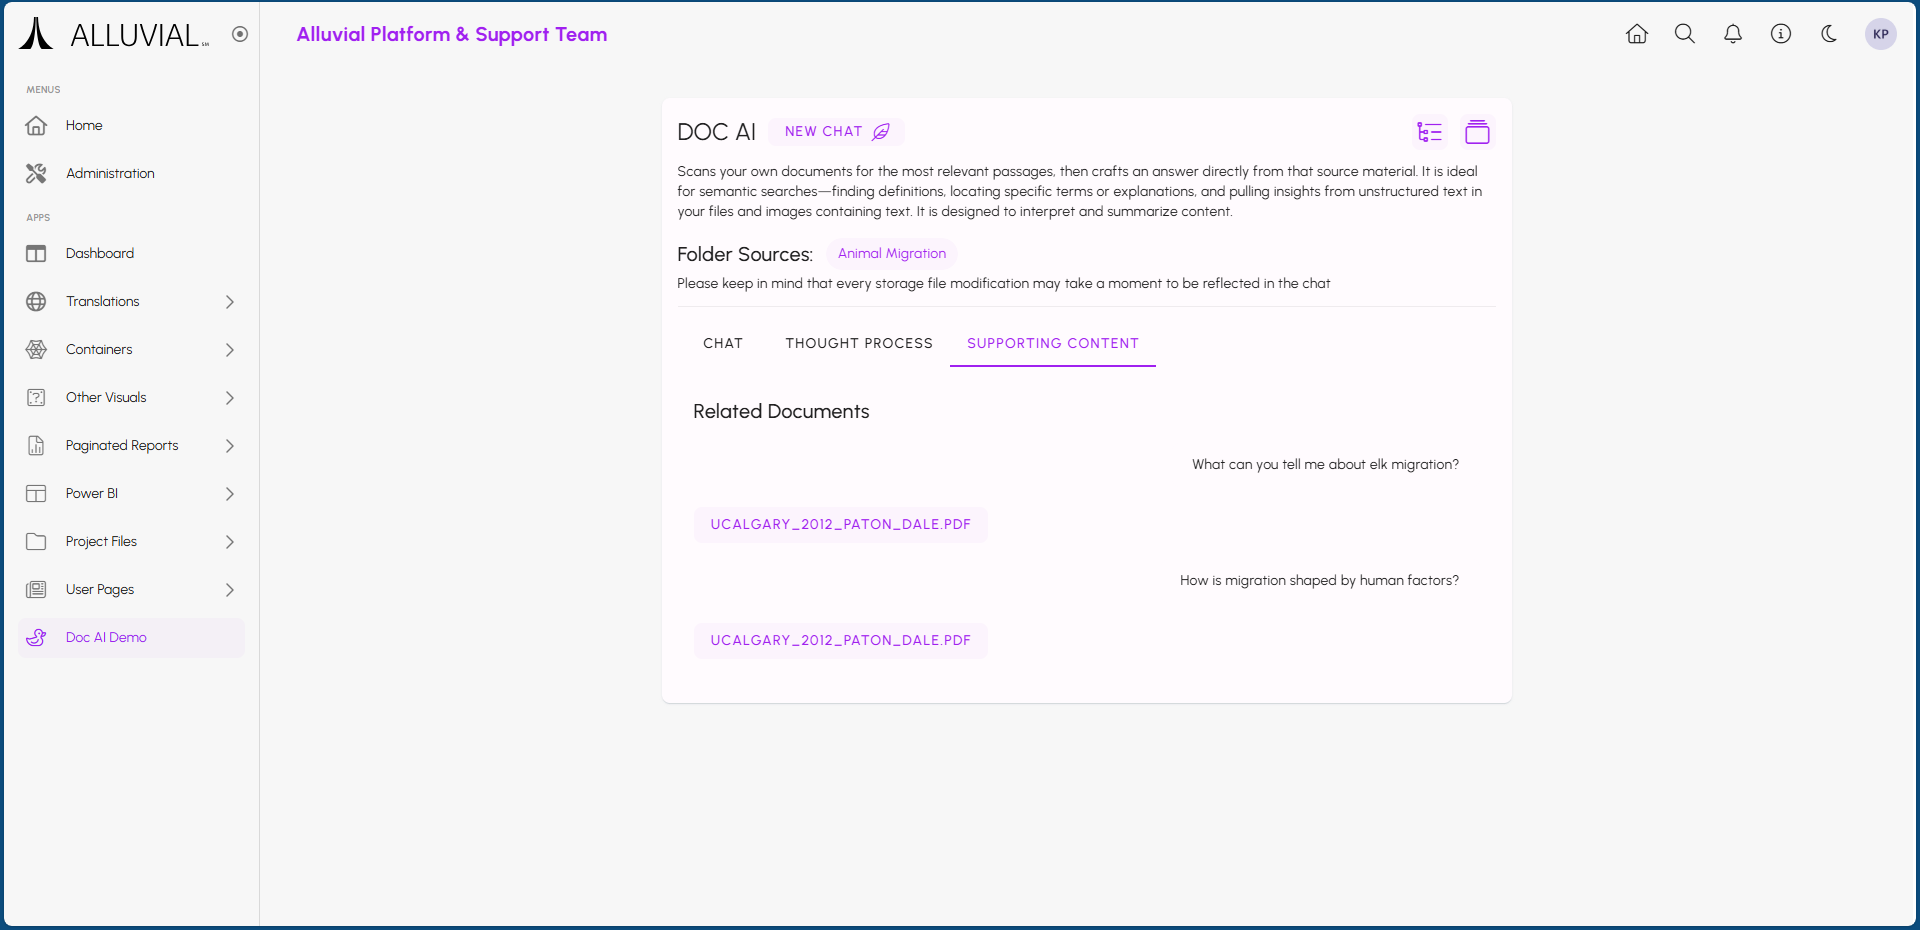Screen dimensions: 1920x930
Task: Switch to the Thought Process tab
Action: click(x=858, y=343)
